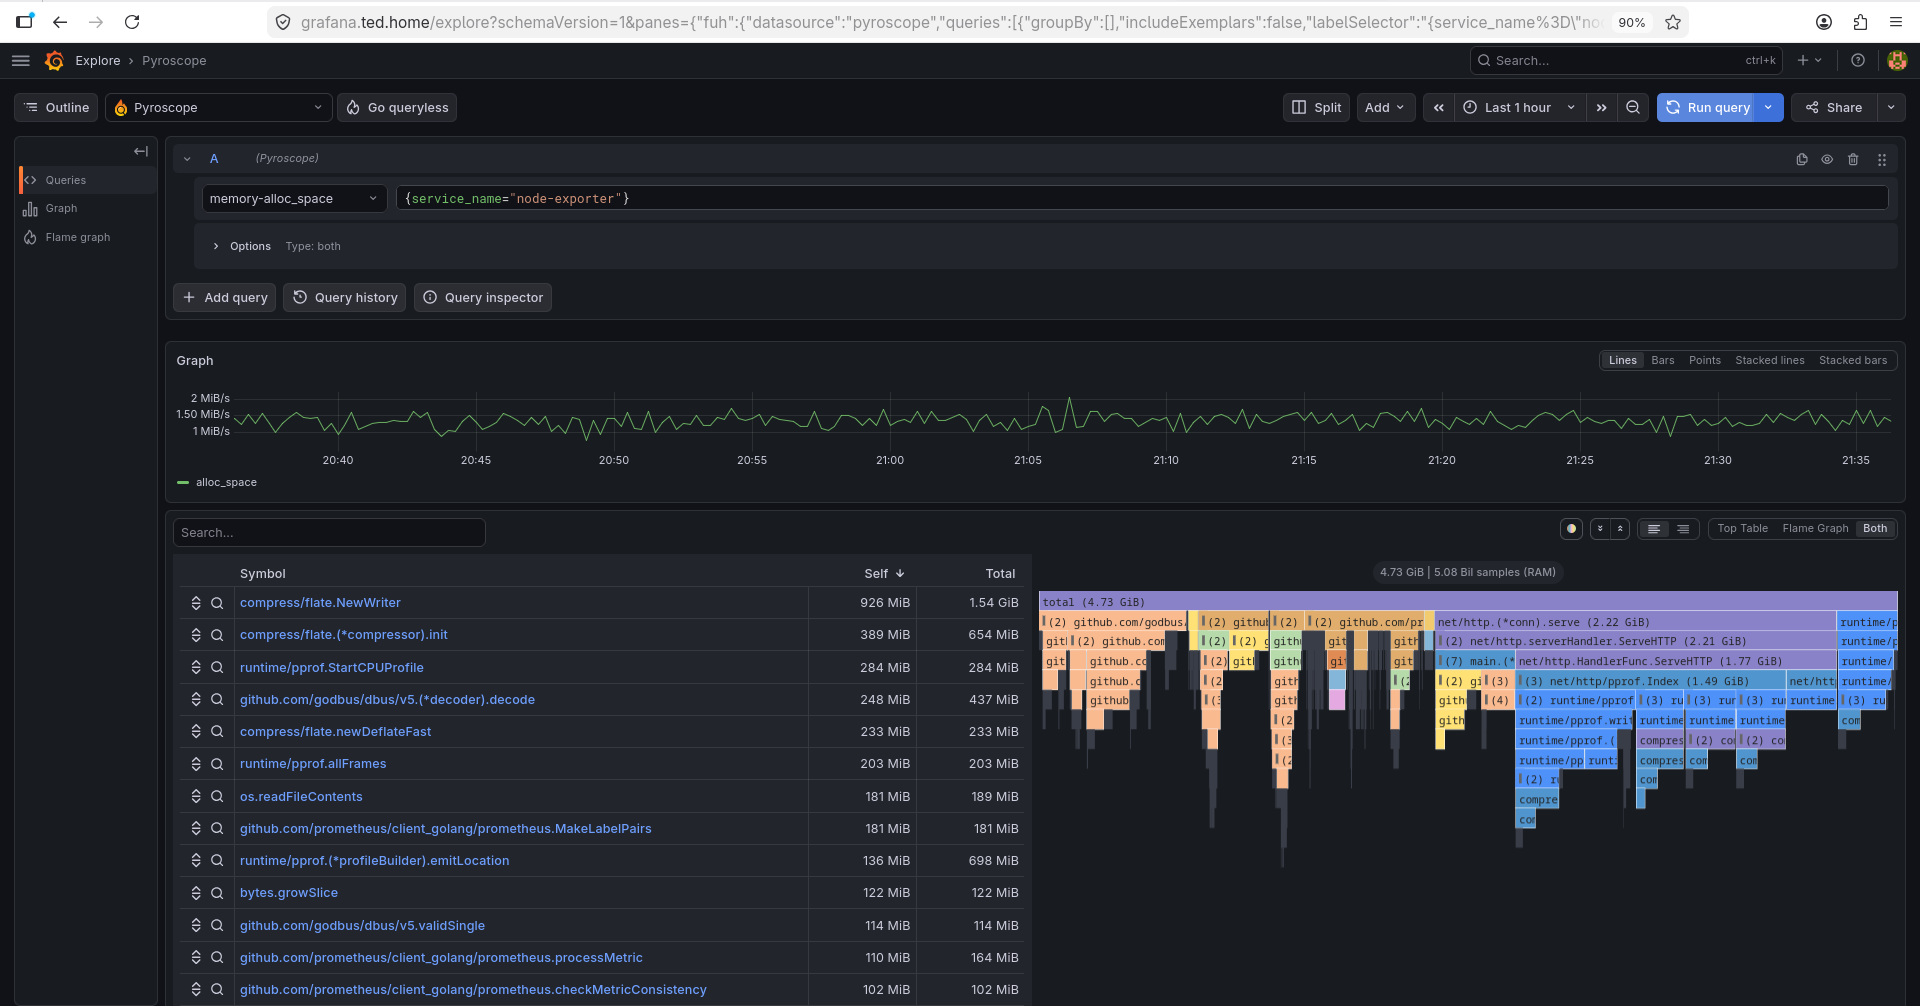The image size is (1920, 1006).
Task: Toggle the main navigation hamburger menu
Action: (21, 61)
